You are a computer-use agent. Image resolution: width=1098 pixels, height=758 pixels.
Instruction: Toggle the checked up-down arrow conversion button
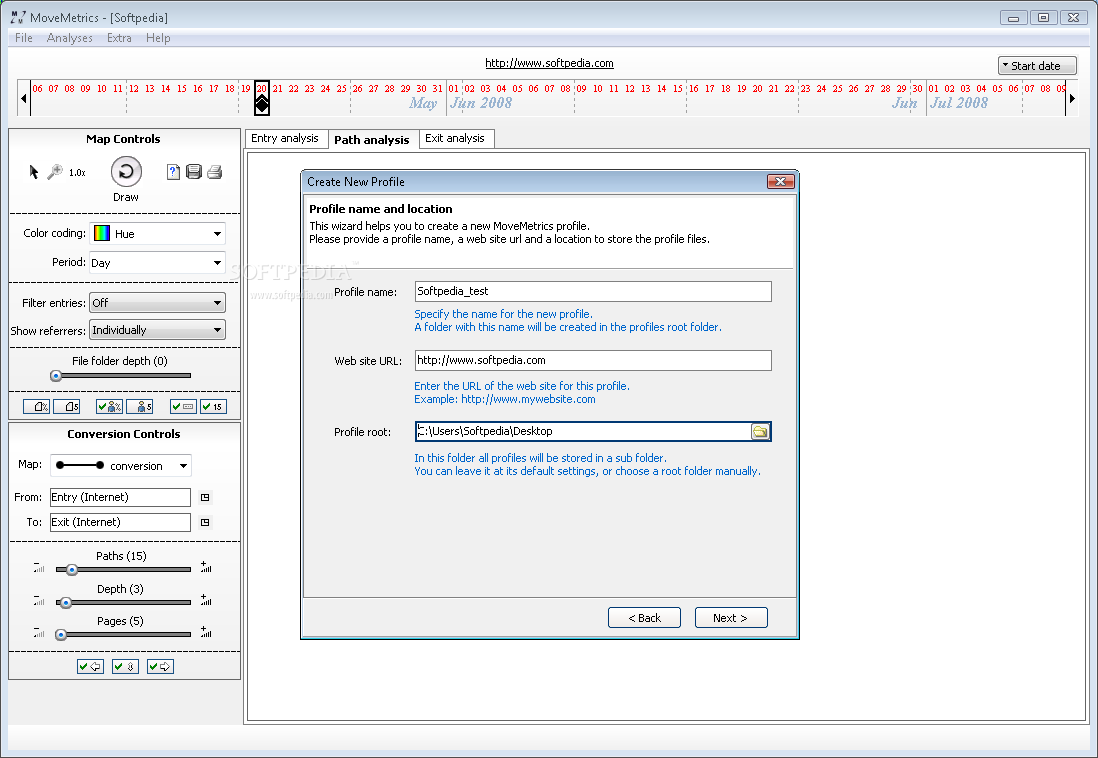(125, 667)
